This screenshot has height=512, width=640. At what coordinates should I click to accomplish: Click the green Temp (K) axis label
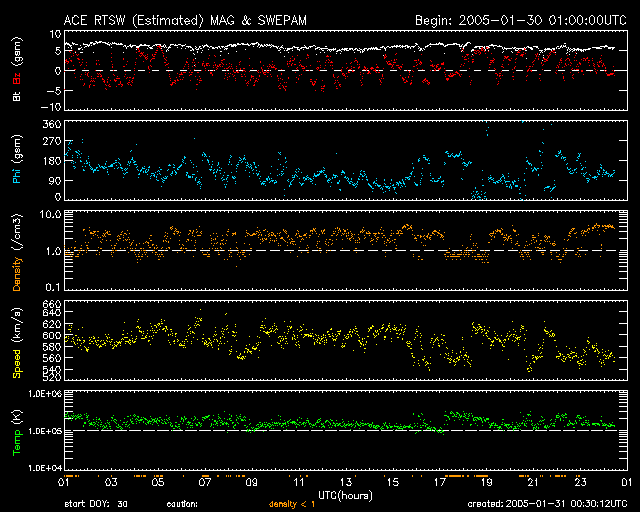(16, 431)
